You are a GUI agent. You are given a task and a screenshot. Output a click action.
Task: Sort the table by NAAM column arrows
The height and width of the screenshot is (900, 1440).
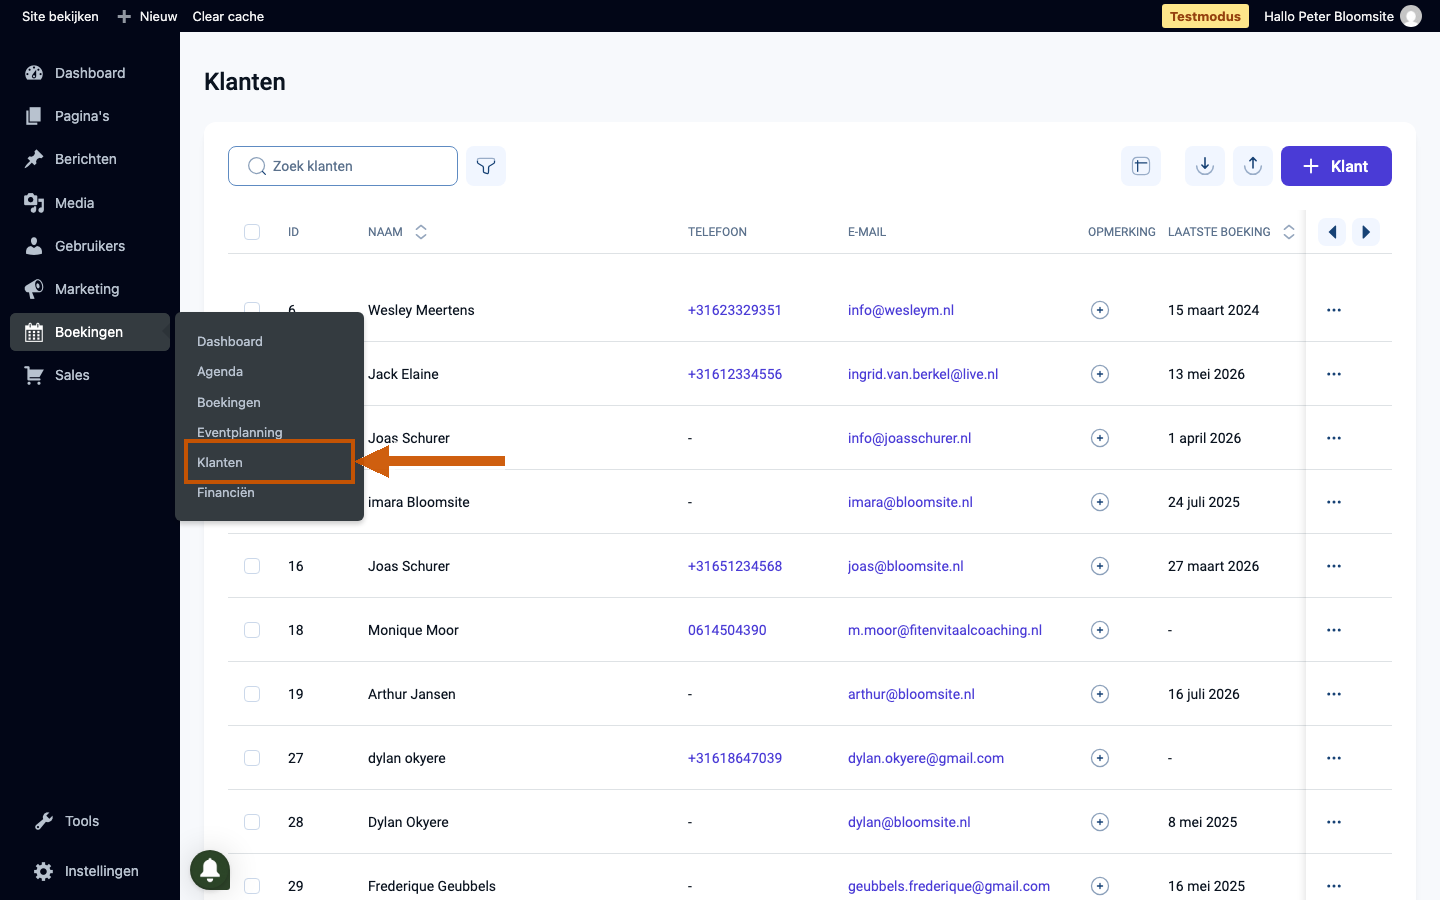(x=421, y=232)
